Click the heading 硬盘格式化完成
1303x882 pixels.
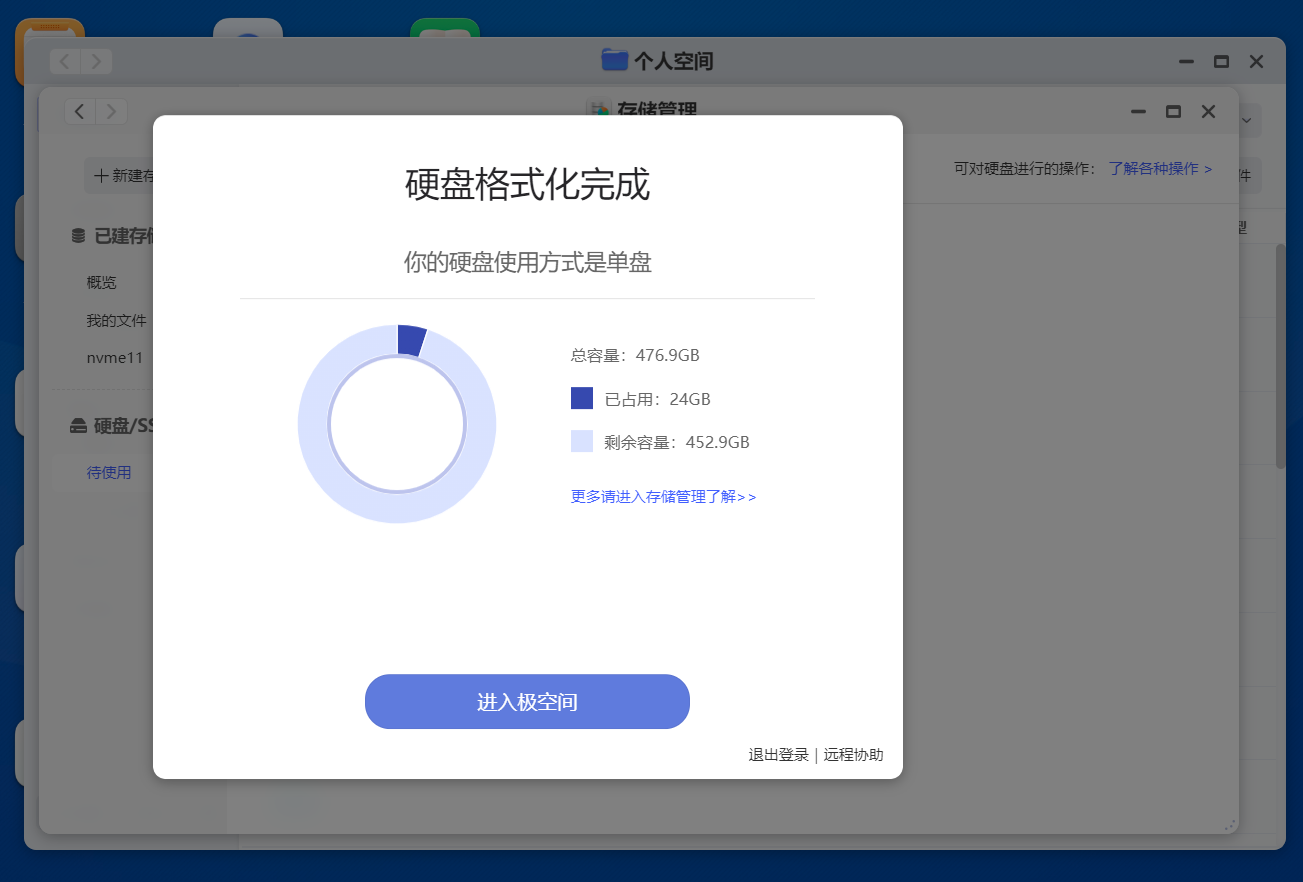[527, 185]
